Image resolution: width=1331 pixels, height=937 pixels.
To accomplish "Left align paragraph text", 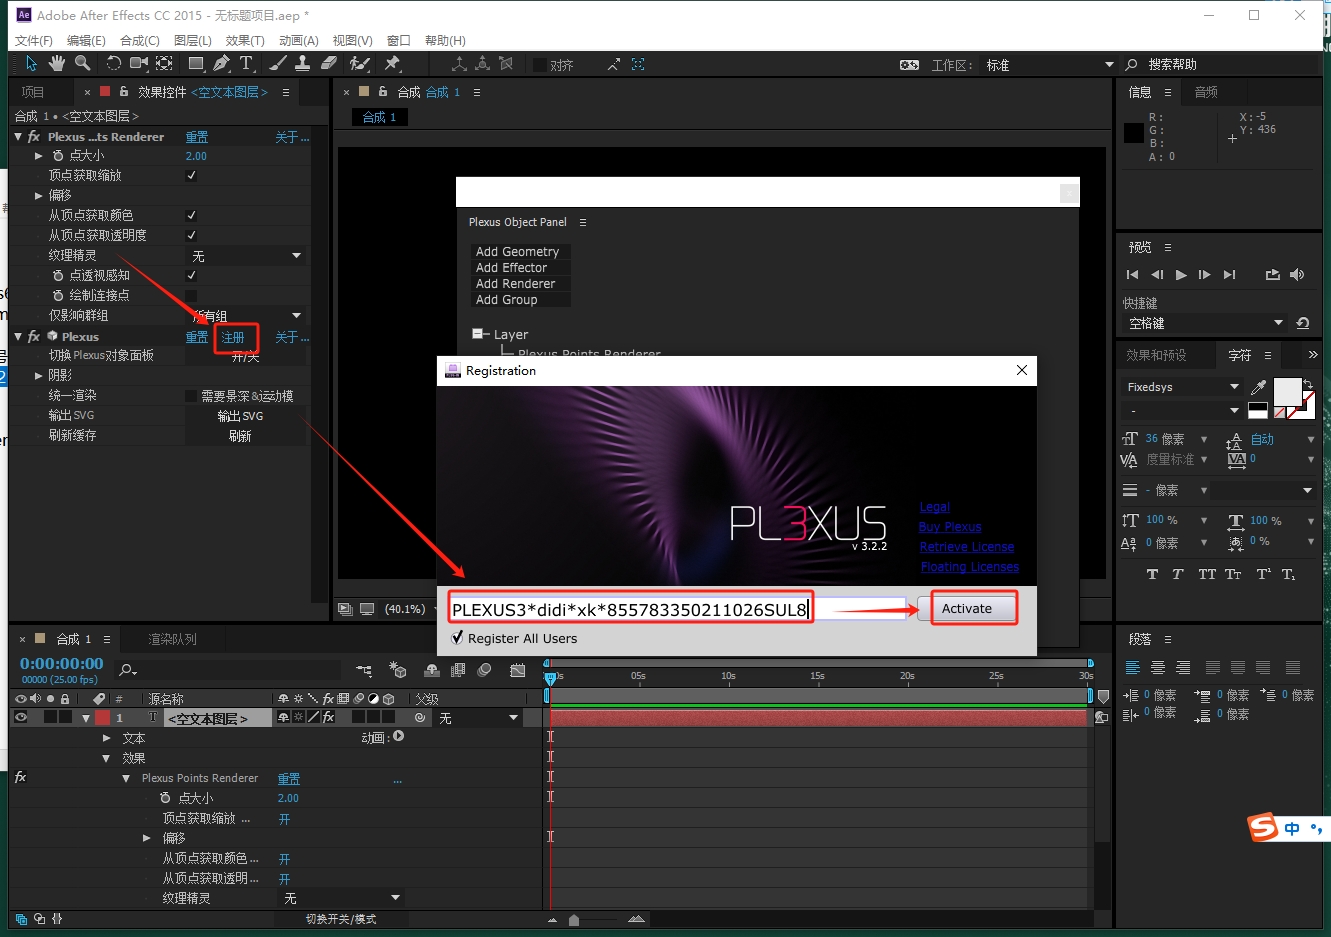I will [x=1133, y=667].
